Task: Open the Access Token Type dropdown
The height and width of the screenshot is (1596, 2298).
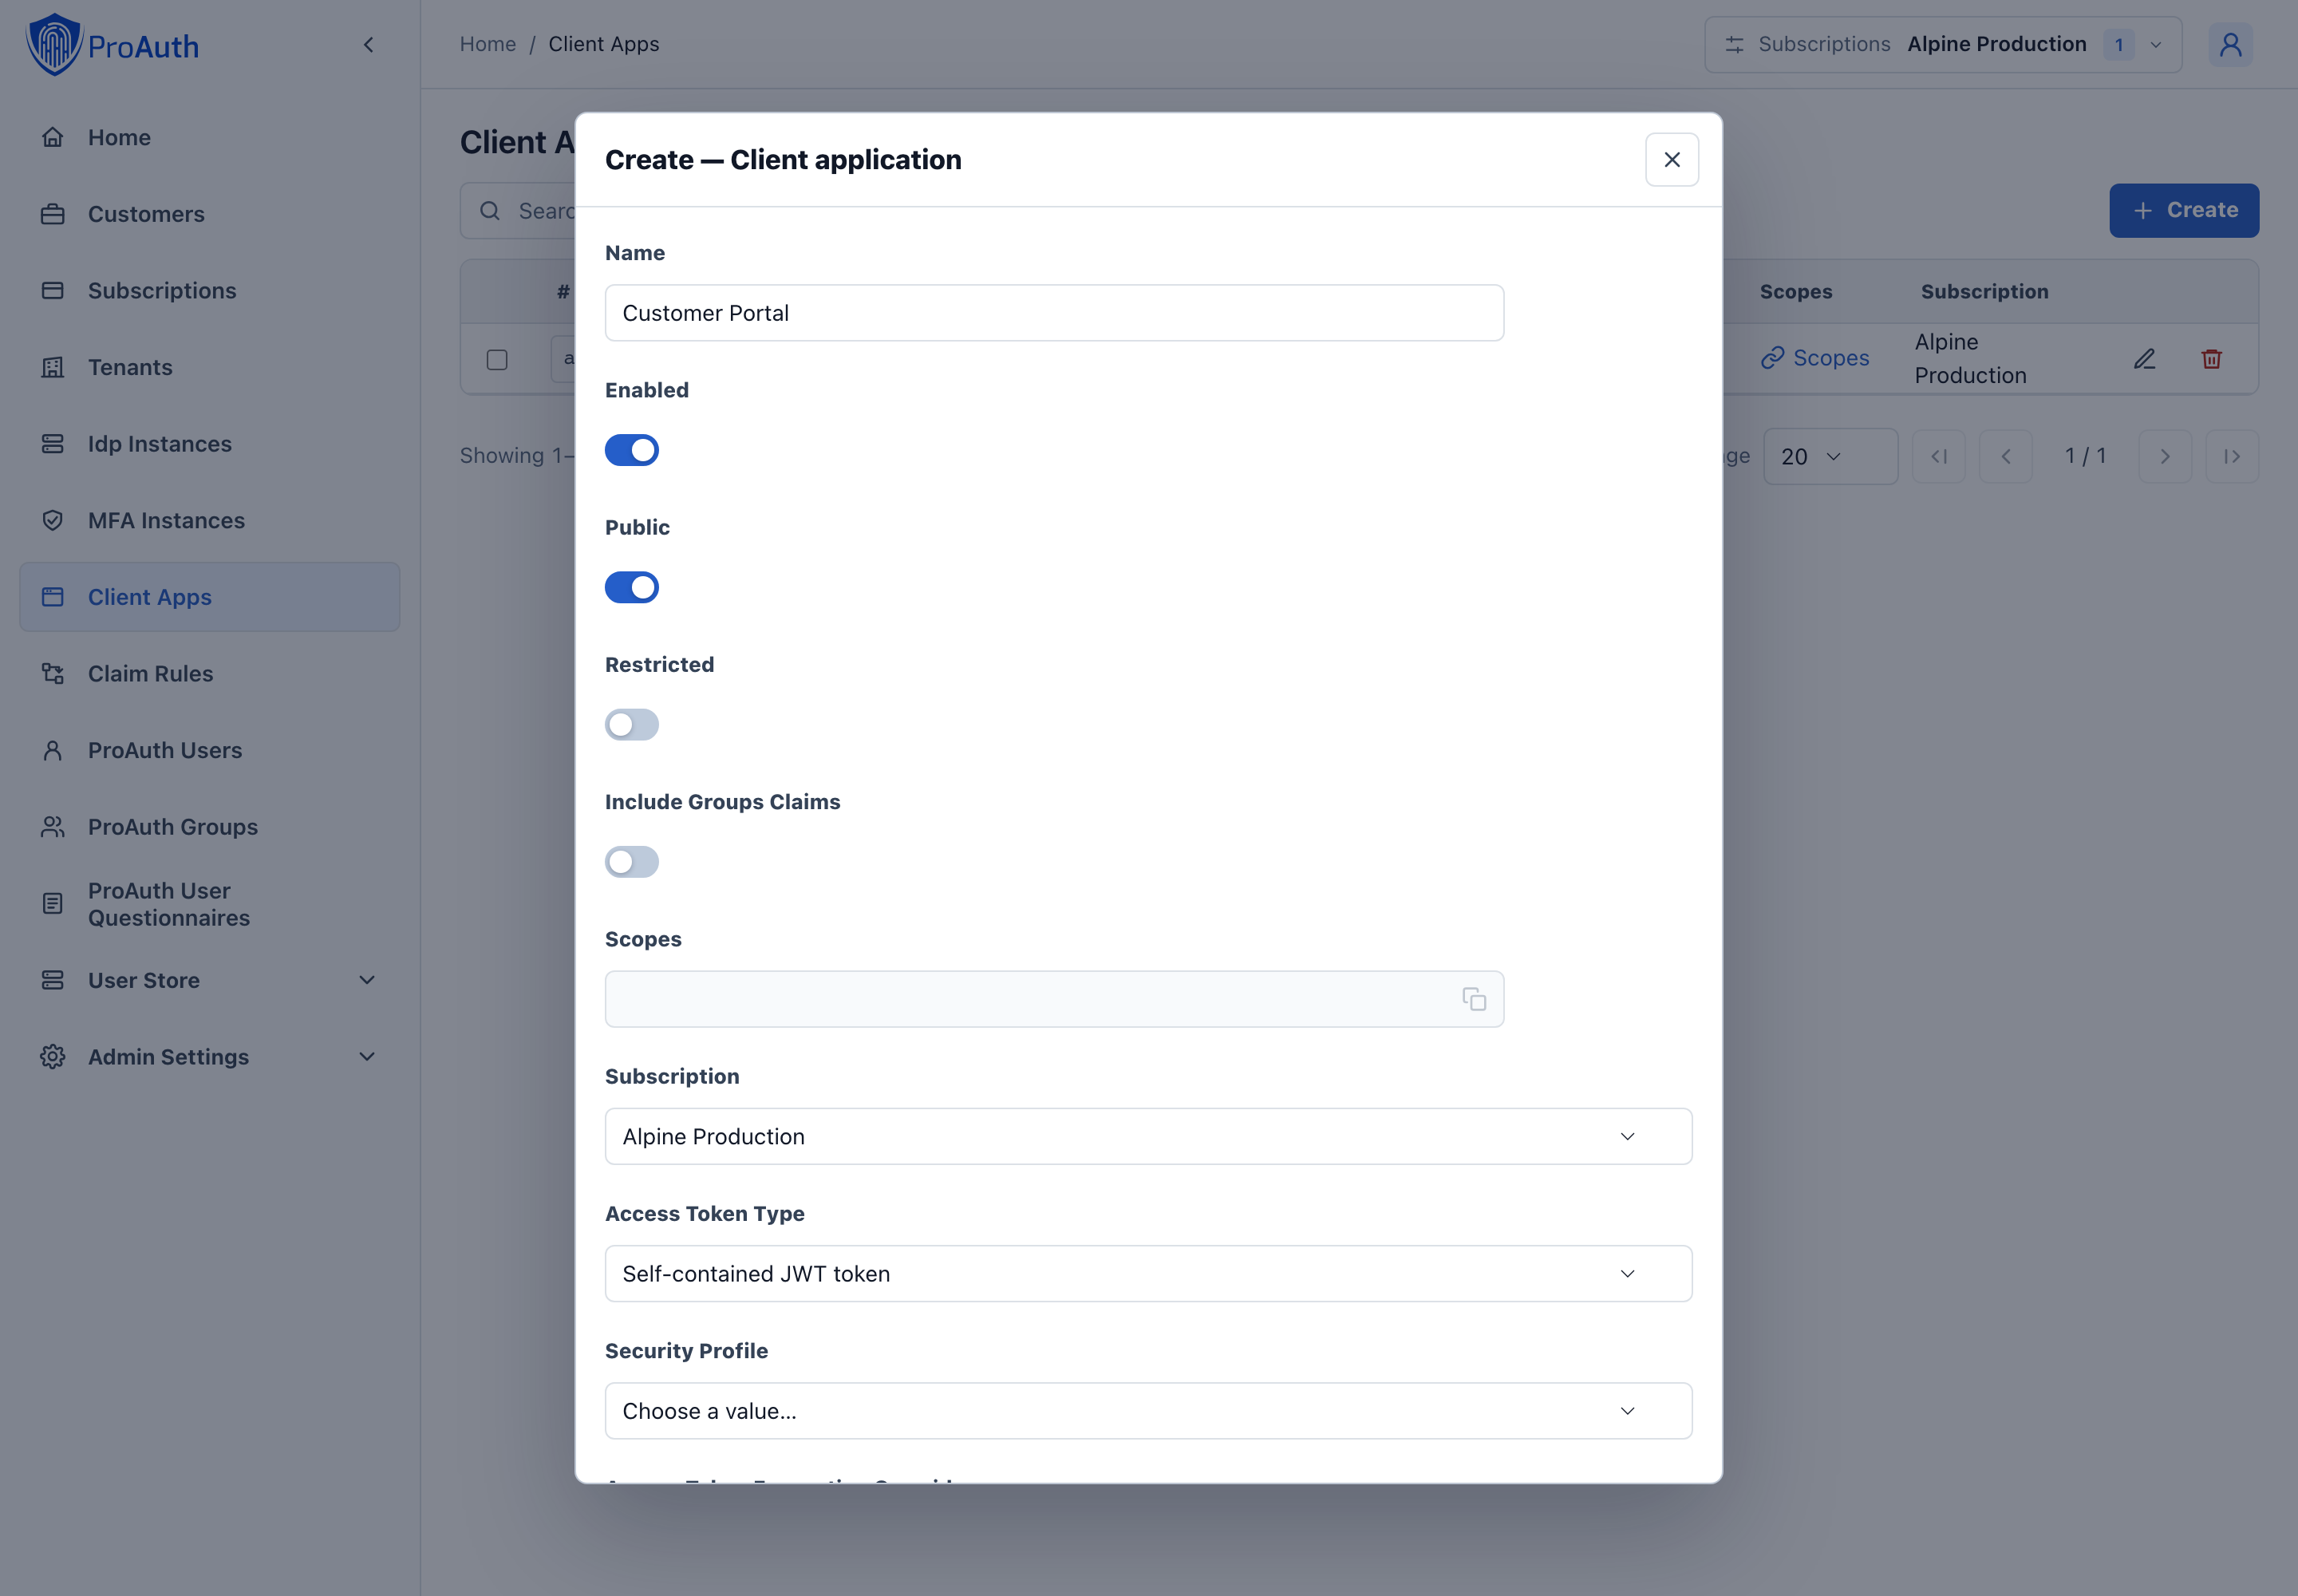Action: pyautogui.click(x=1148, y=1274)
